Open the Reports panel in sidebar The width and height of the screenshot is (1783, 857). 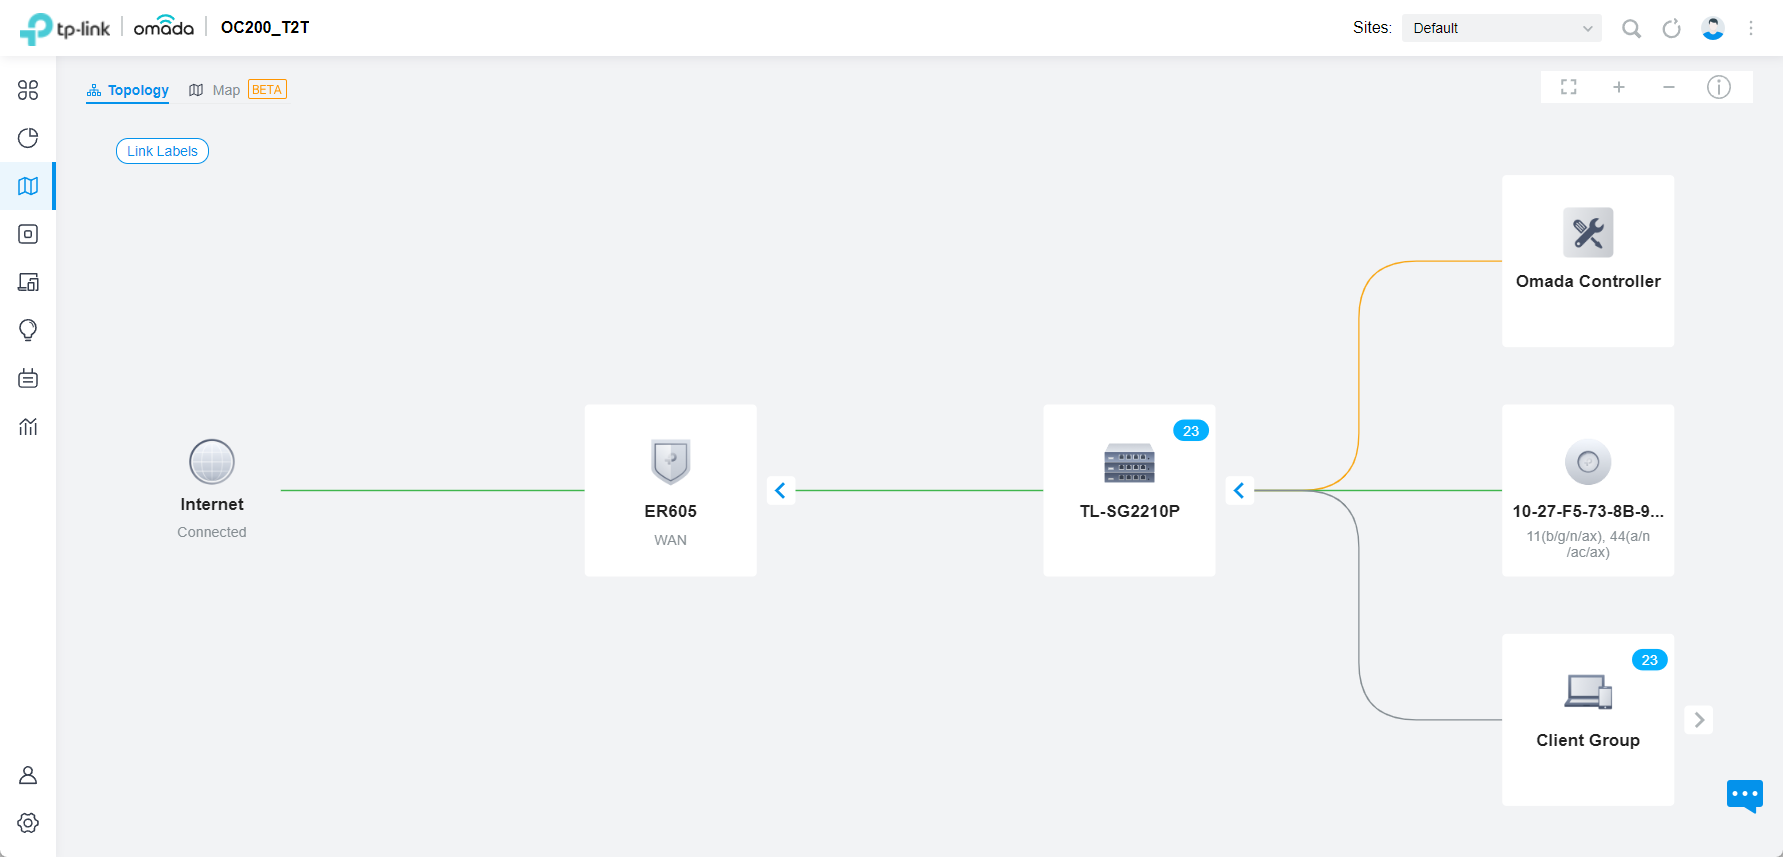point(28,426)
